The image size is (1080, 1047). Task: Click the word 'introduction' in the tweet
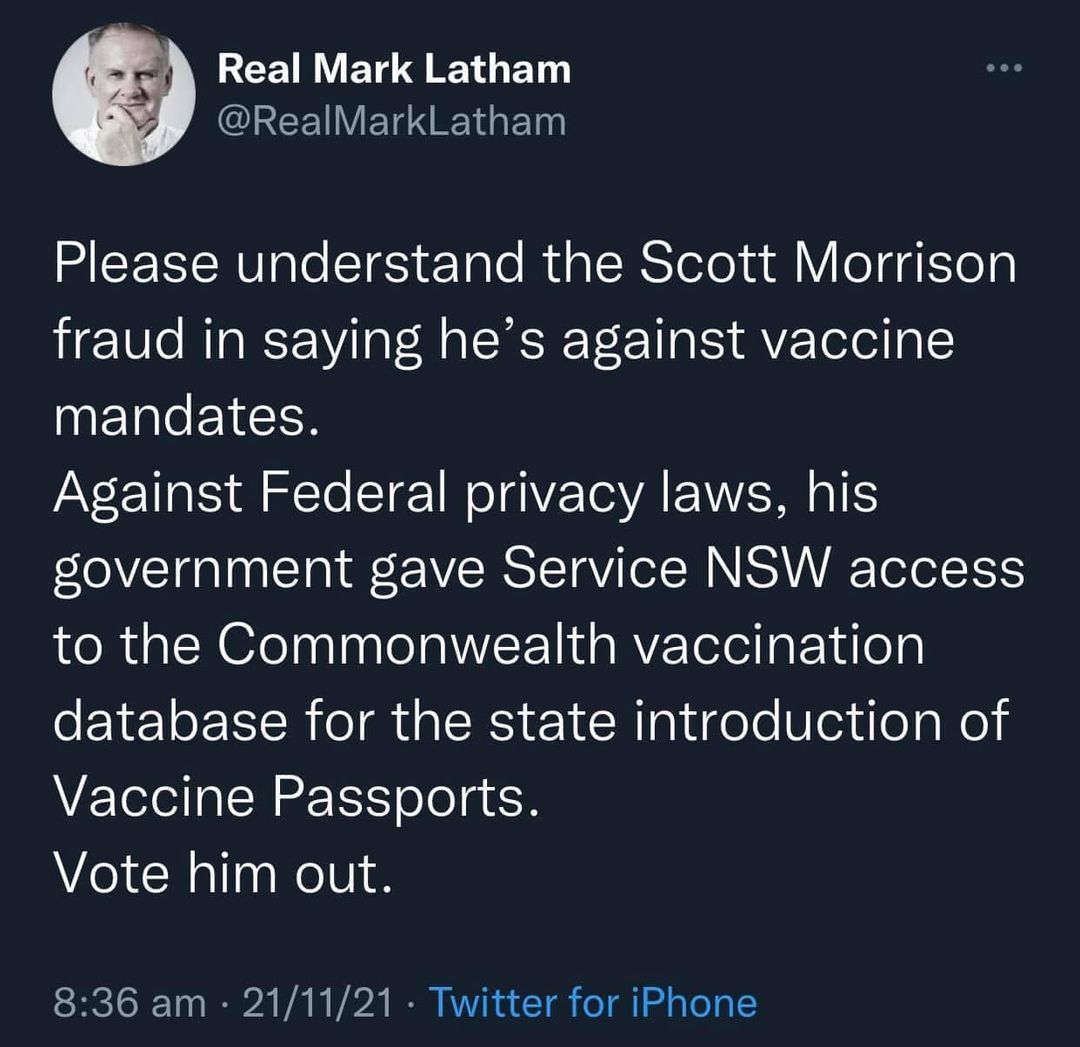[x=787, y=721]
